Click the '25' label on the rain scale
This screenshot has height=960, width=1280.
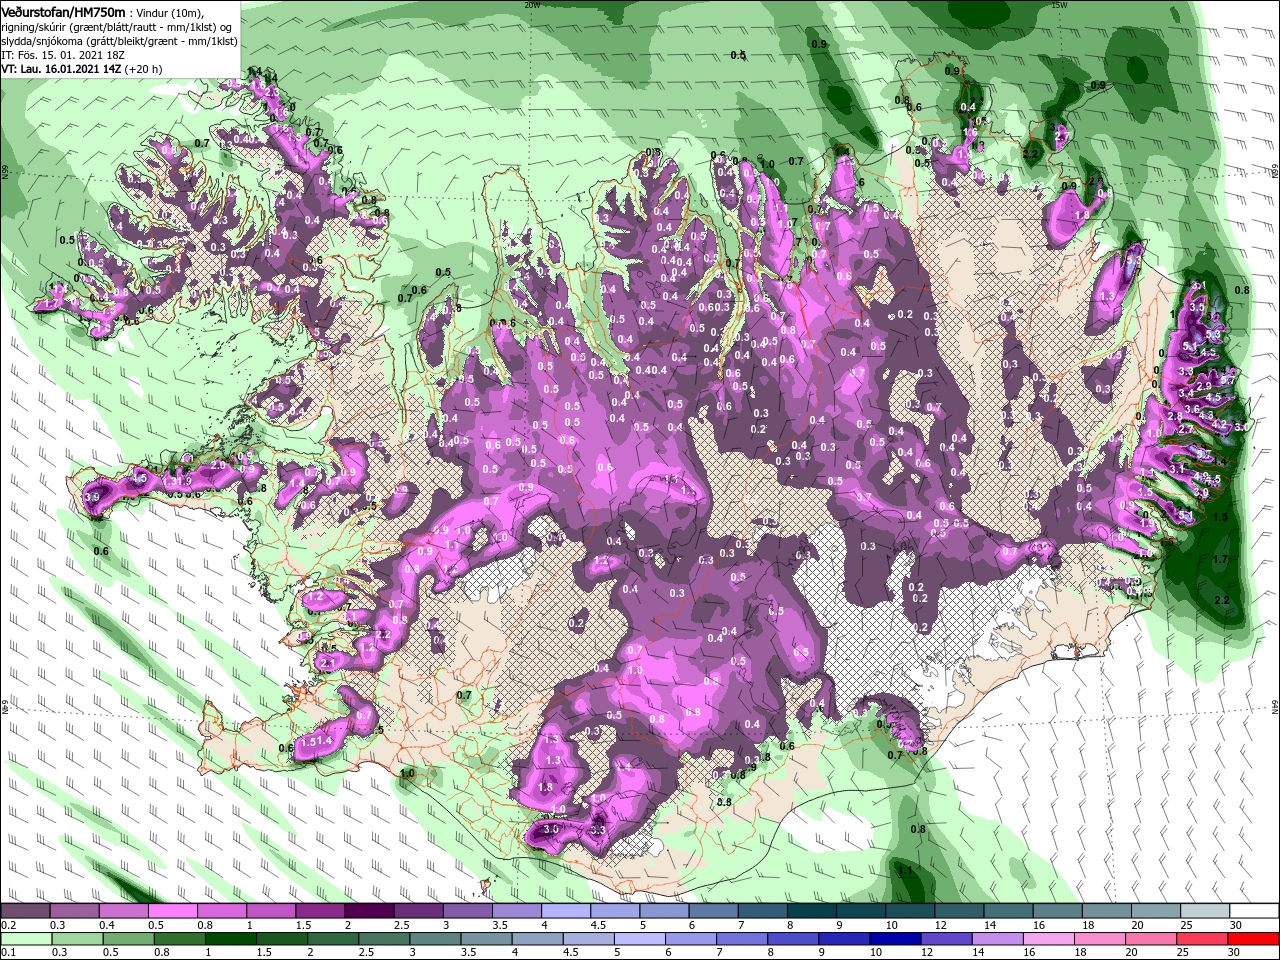[x=1185, y=953]
